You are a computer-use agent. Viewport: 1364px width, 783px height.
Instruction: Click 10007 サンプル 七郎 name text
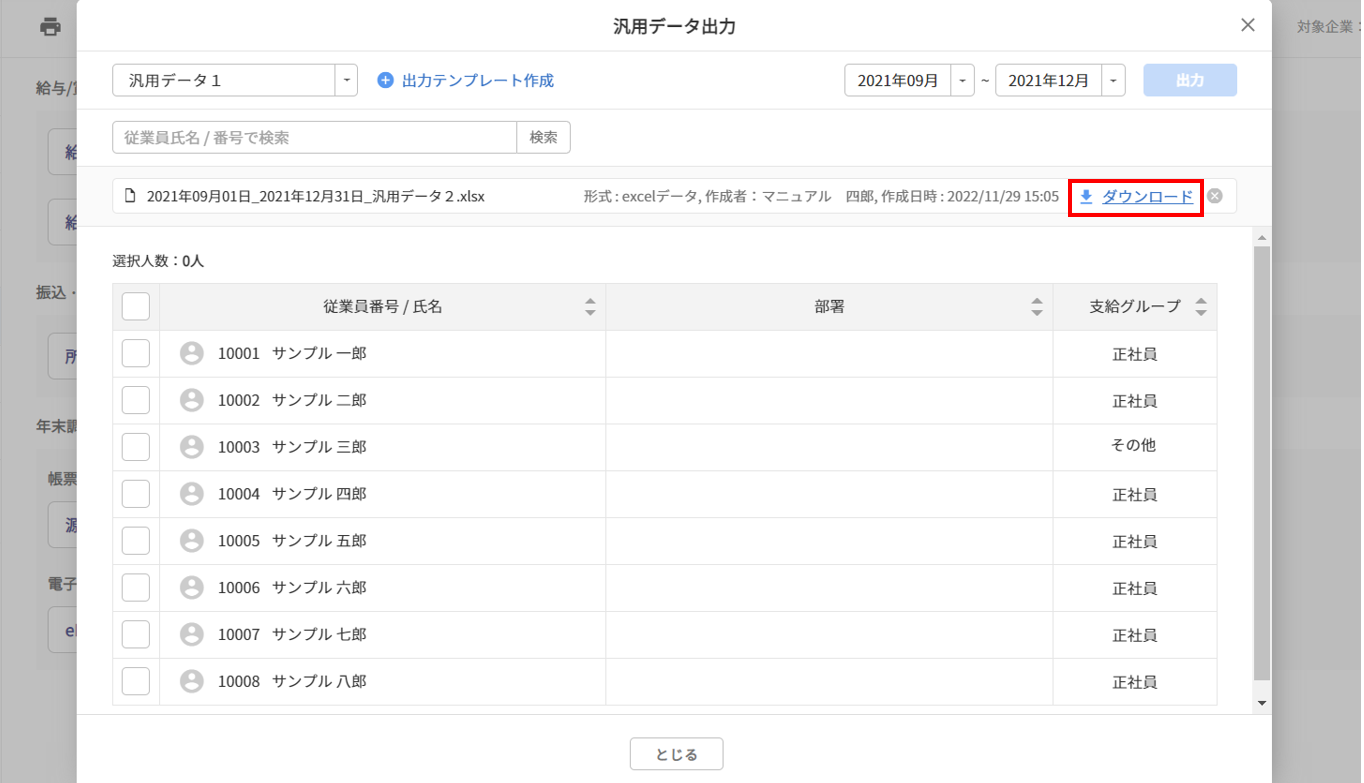pyautogui.click(x=292, y=634)
